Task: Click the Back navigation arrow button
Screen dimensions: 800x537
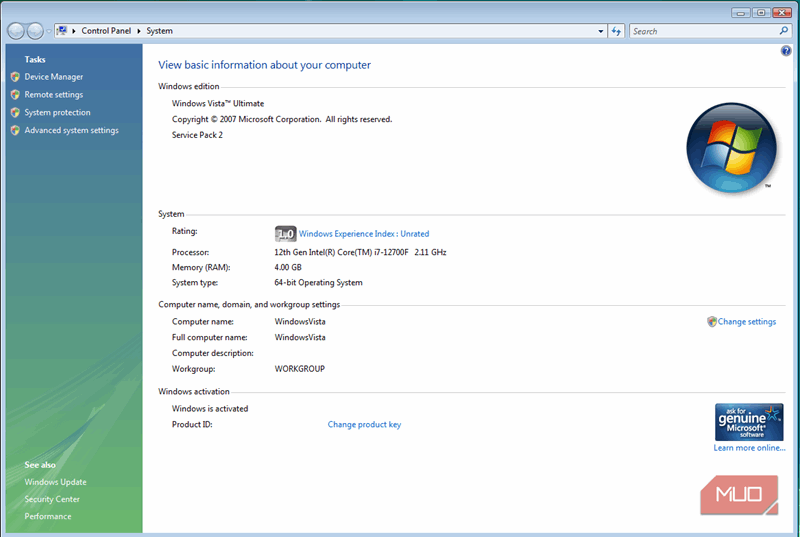Action: [16, 31]
